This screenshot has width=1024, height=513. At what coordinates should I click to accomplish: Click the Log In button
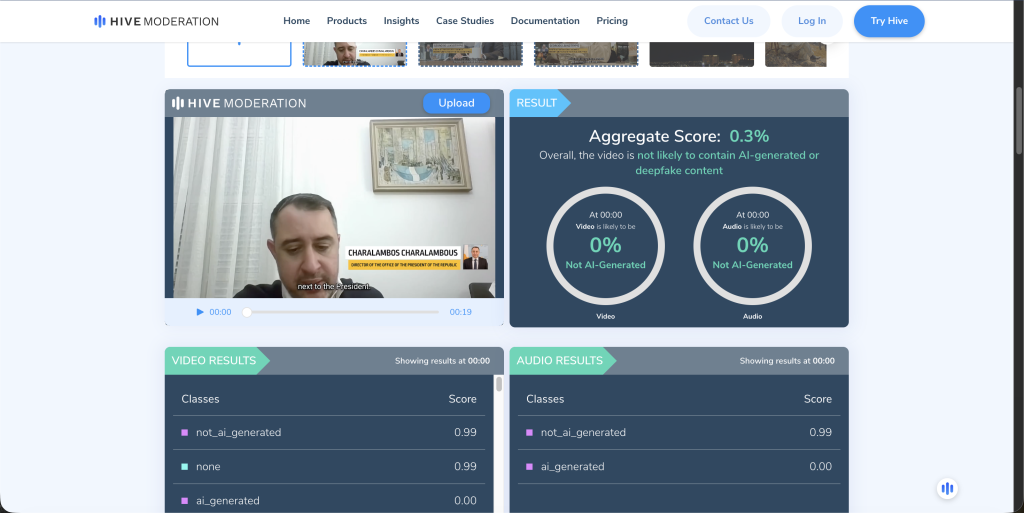point(812,21)
